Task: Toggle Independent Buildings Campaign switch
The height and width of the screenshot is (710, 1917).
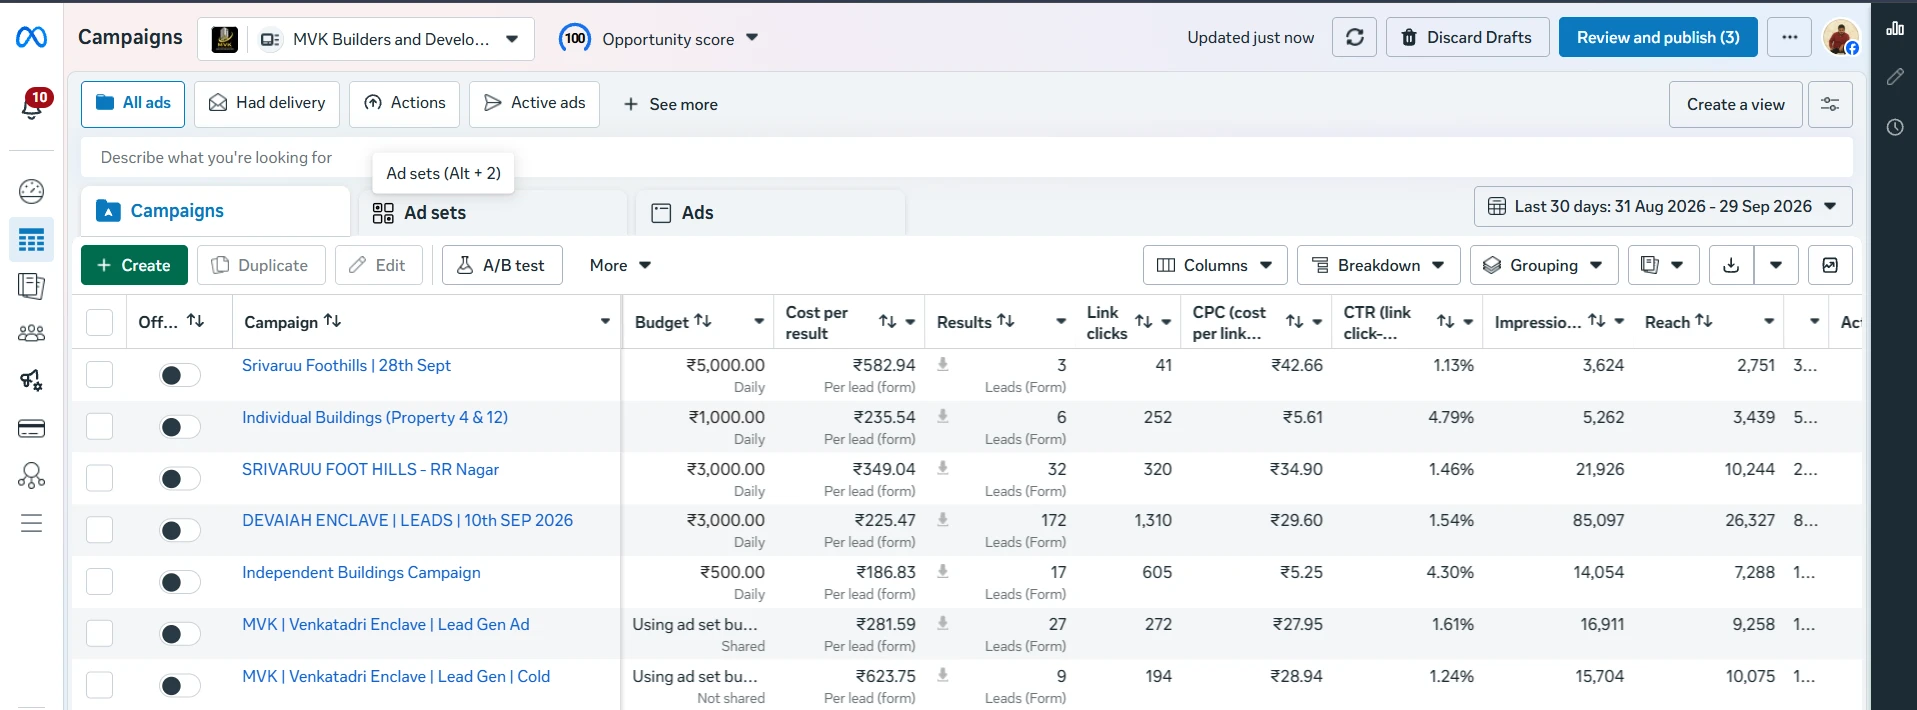Action: click(180, 582)
